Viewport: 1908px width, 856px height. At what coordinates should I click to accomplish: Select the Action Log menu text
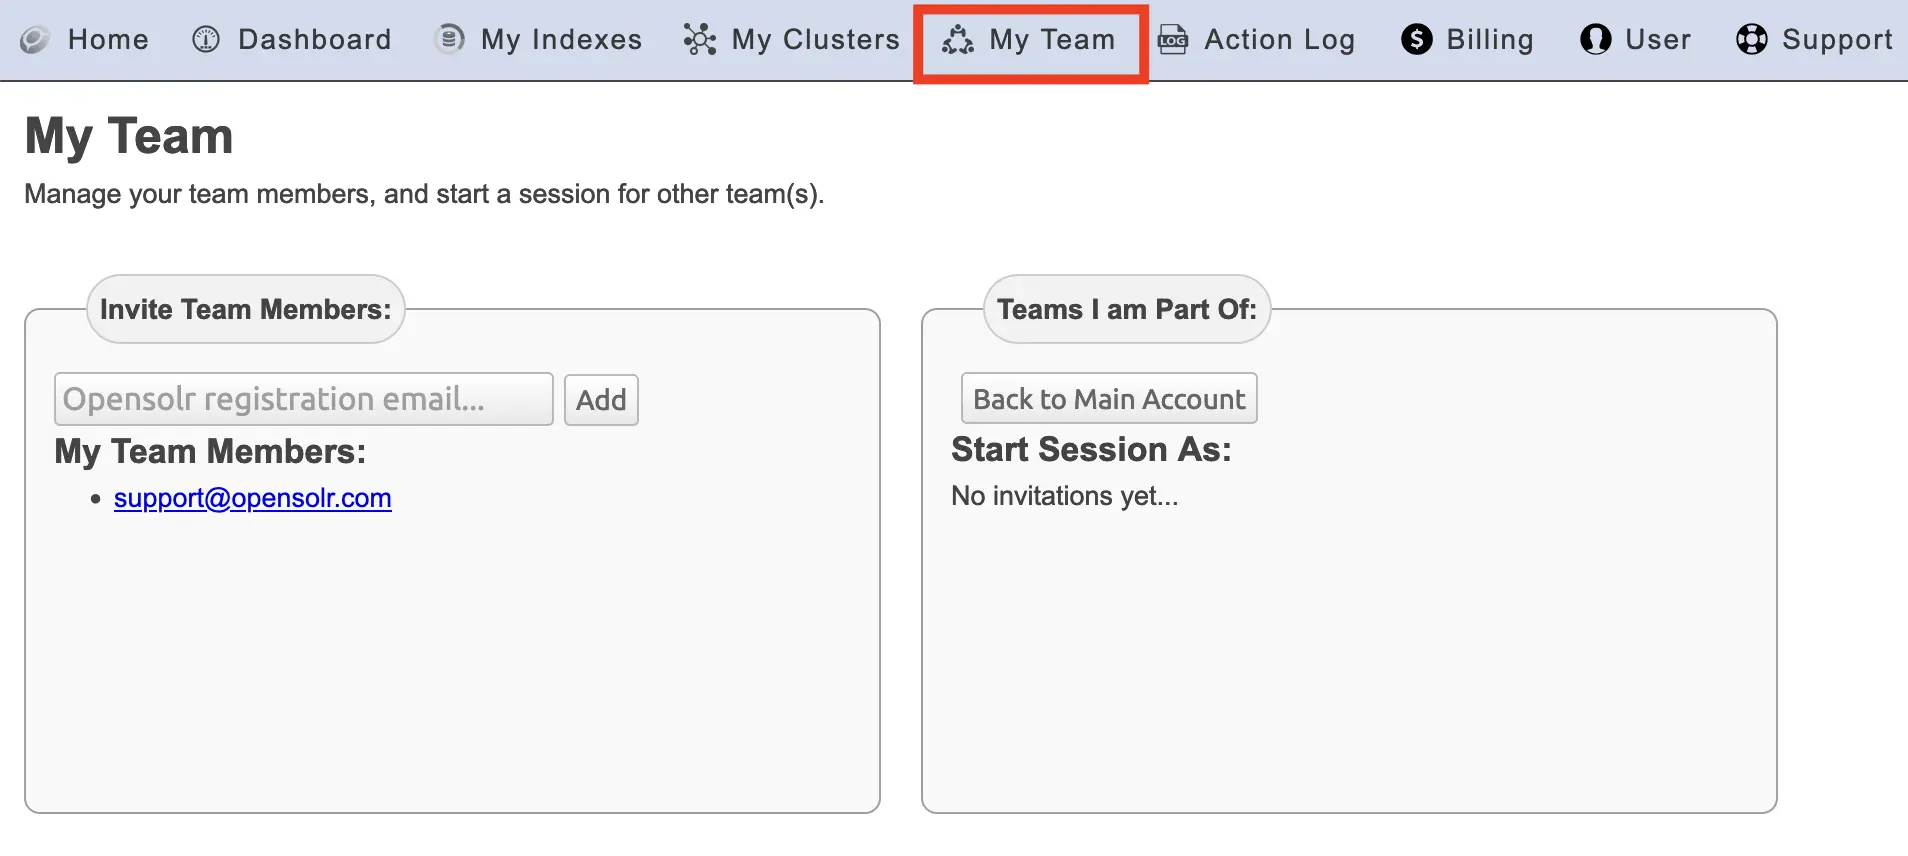[1280, 40]
